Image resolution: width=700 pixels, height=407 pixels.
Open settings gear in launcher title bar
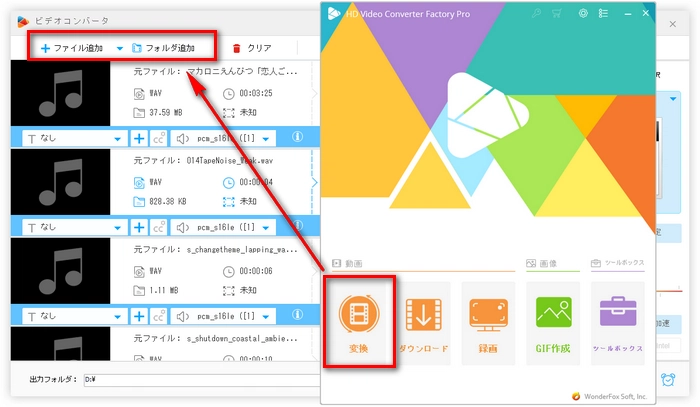tap(583, 14)
